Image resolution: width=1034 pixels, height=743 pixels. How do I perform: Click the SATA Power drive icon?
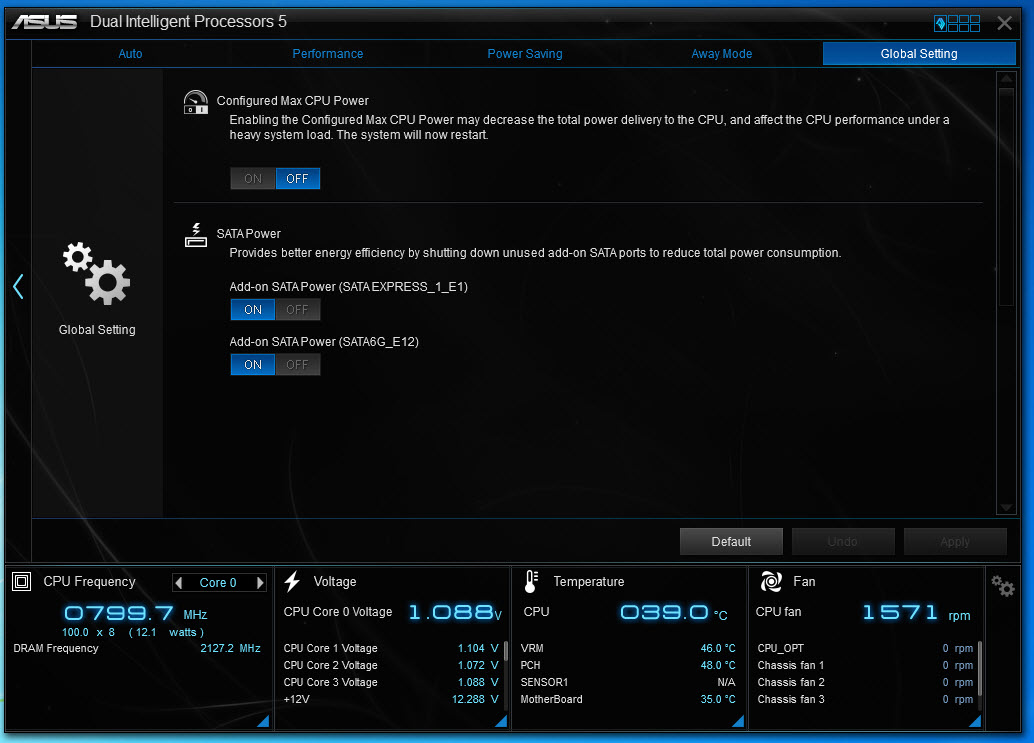click(196, 235)
